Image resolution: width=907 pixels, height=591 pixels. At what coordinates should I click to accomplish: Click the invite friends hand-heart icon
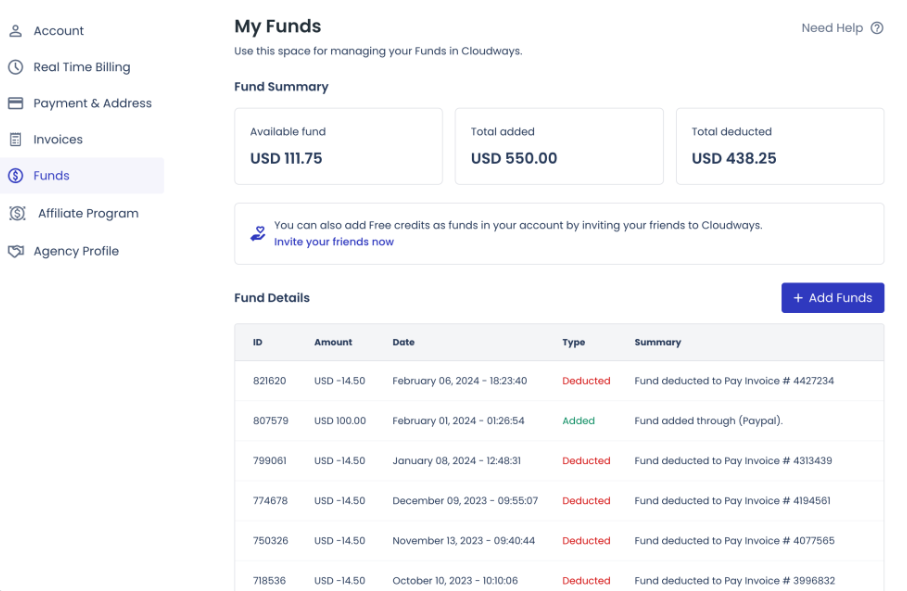257,233
